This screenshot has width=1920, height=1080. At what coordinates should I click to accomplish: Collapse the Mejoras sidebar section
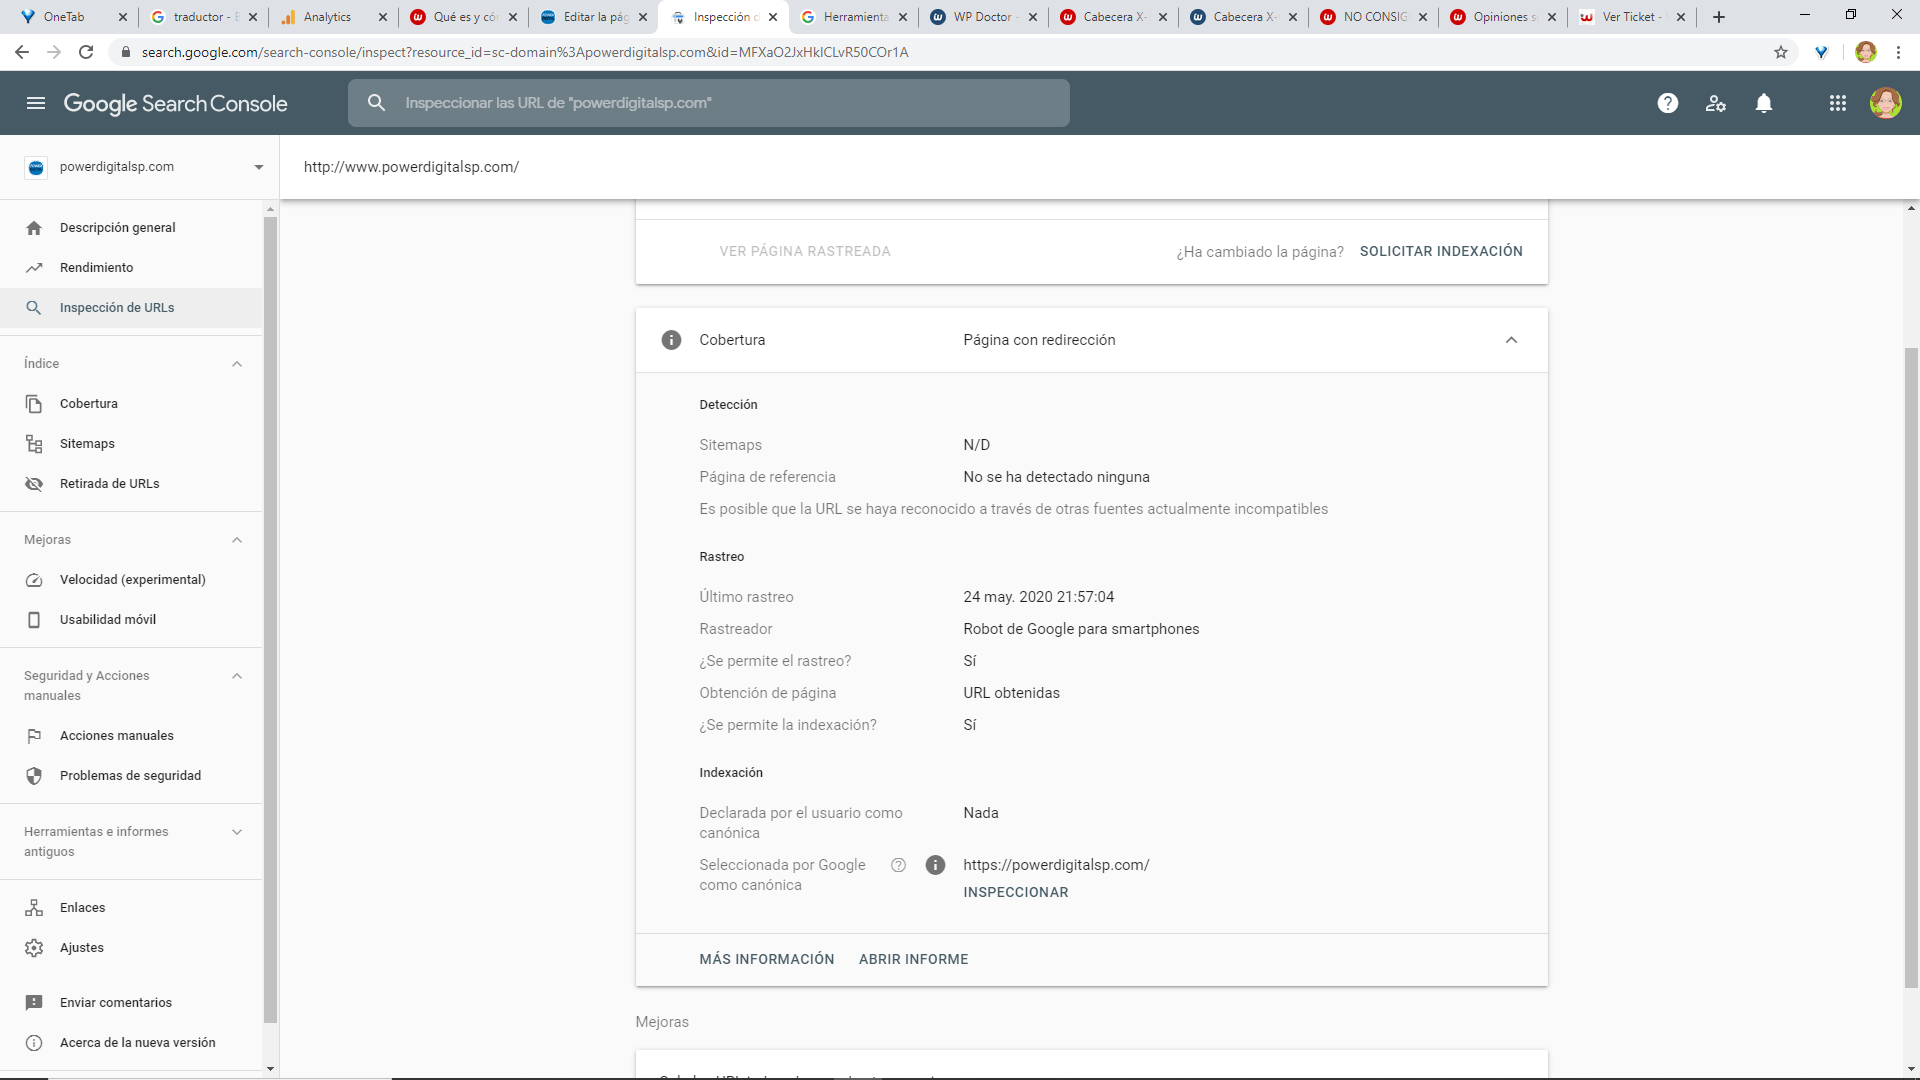coord(237,540)
